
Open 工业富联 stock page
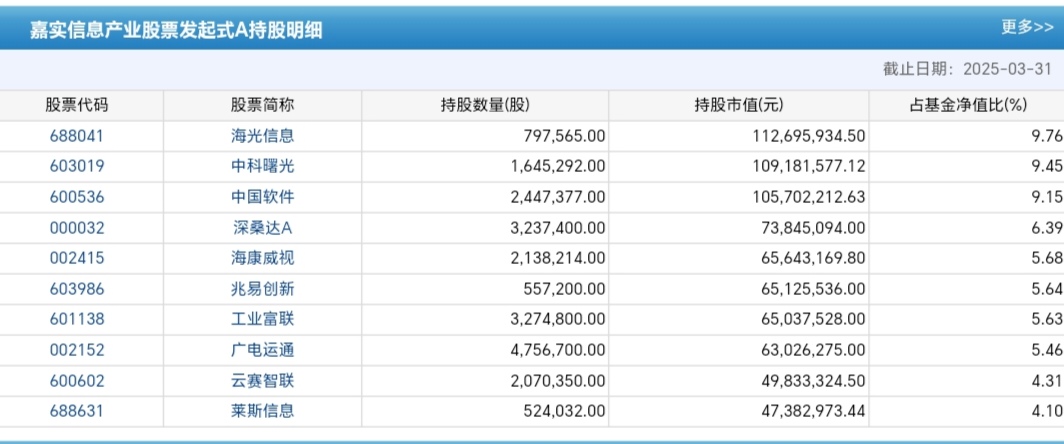262,319
